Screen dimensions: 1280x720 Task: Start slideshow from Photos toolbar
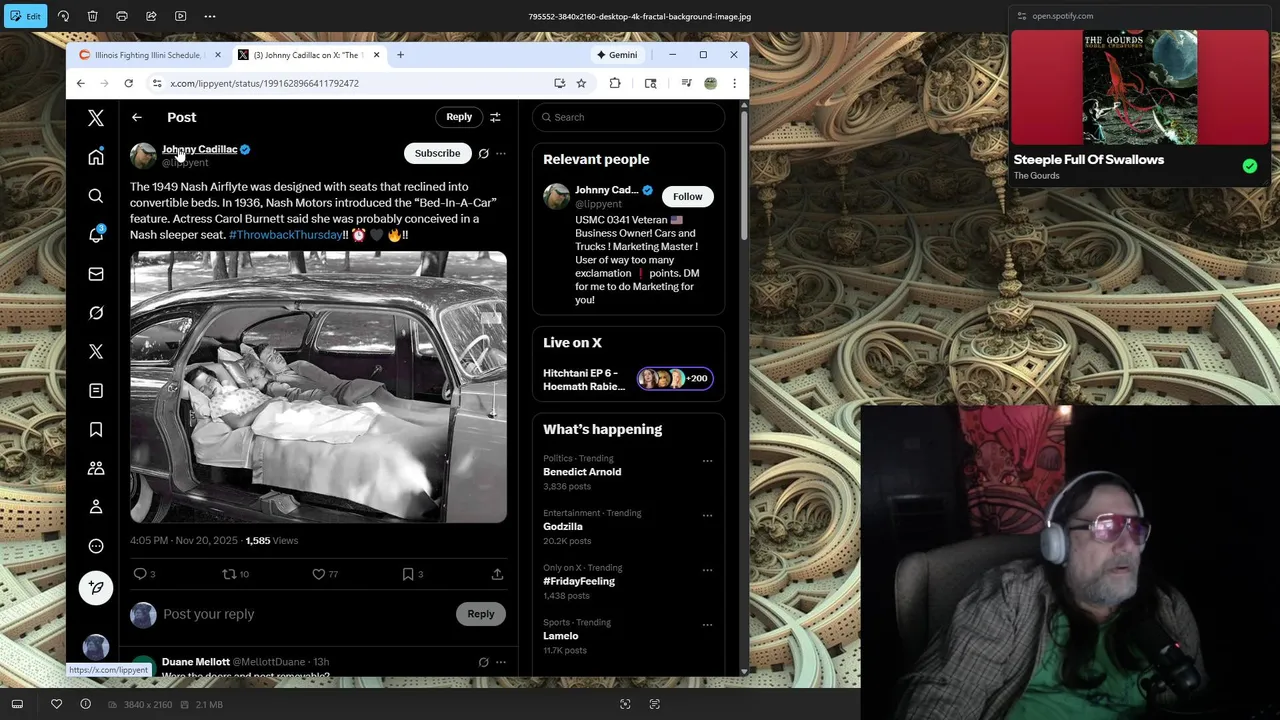coord(180,16)
